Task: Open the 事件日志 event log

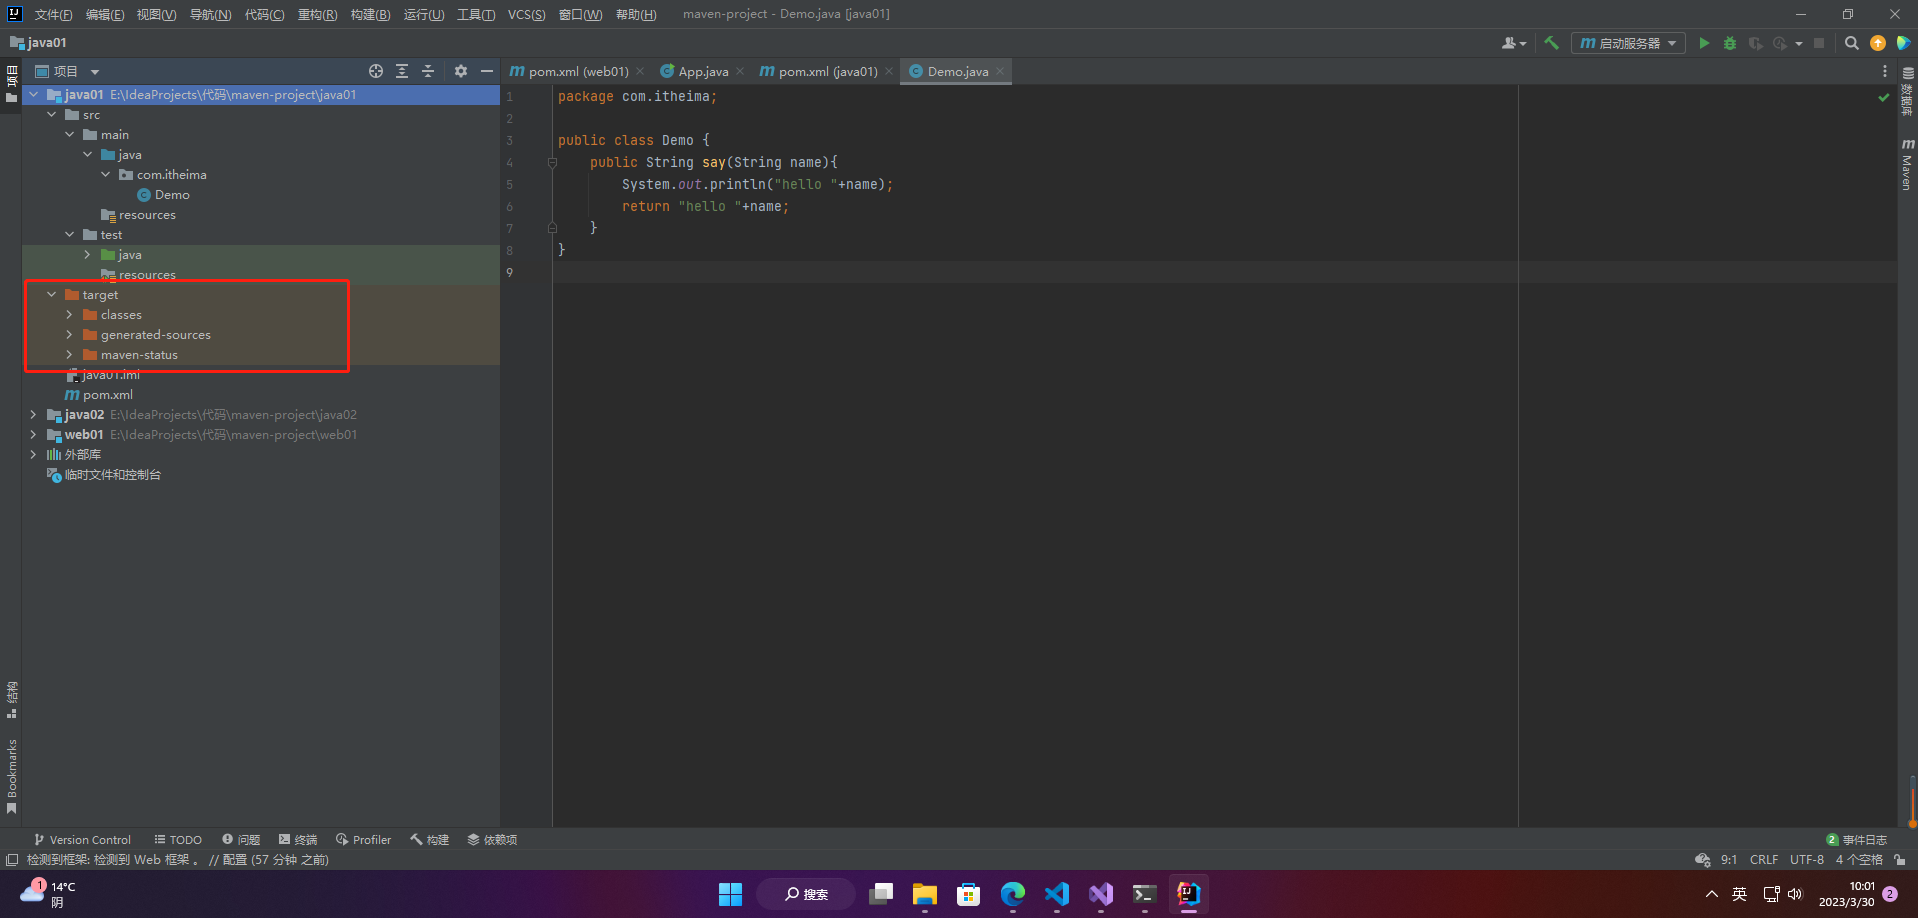Action: [1856, 840]
